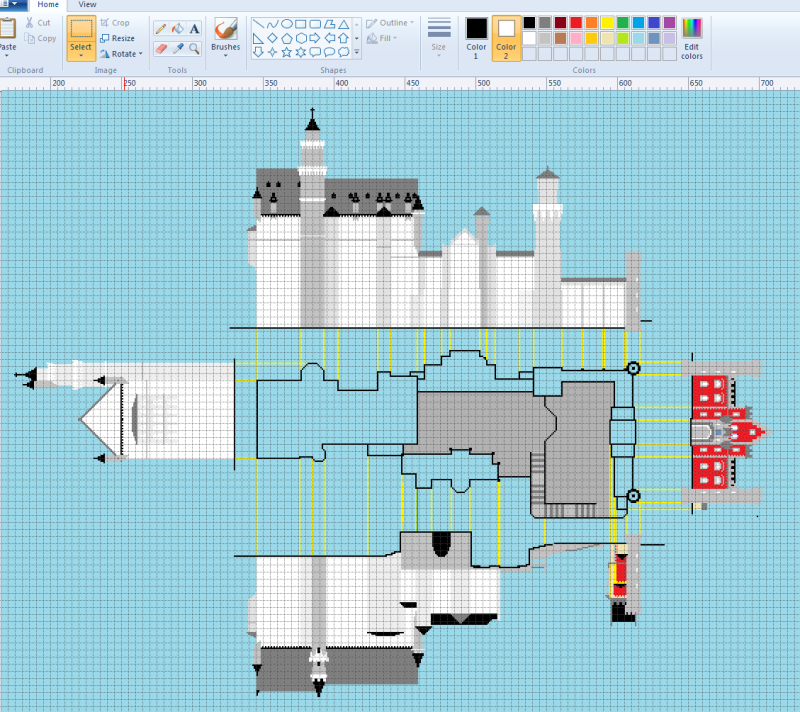Choose the Six-point star shape
Screen dimensions: 800x712
click(301, 52)
